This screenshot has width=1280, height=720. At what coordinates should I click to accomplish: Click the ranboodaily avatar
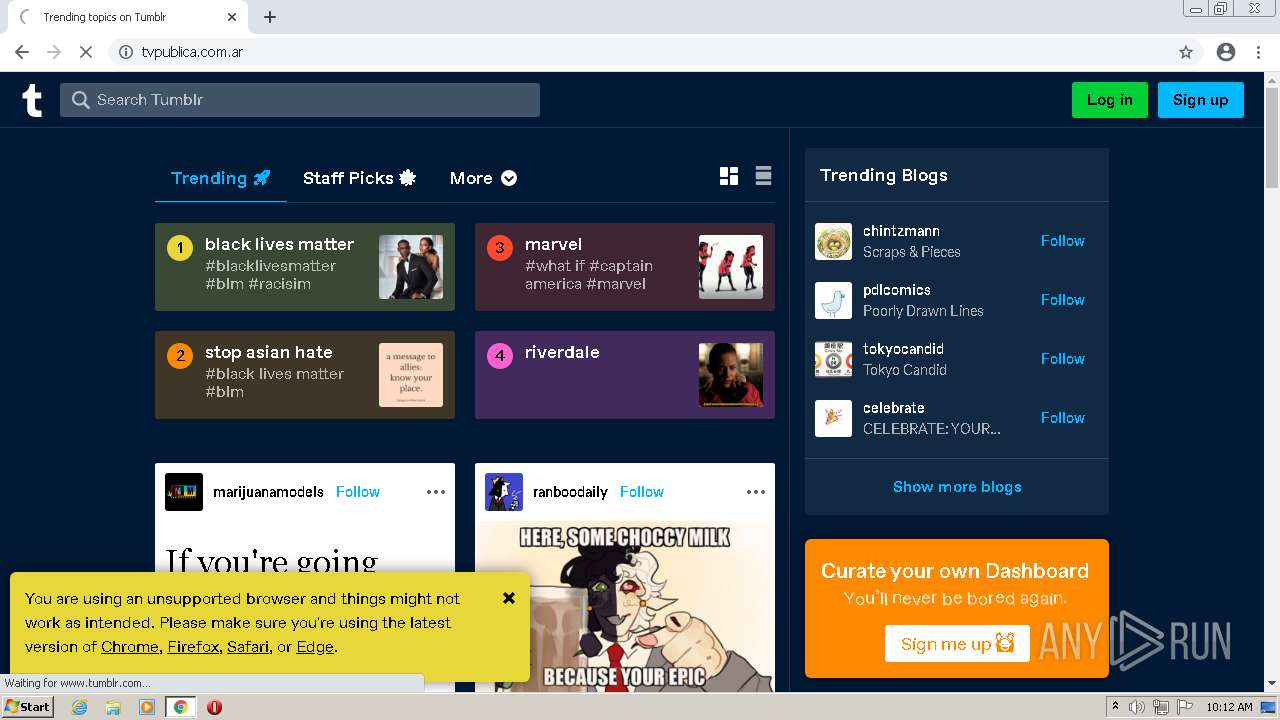[504, 492]
